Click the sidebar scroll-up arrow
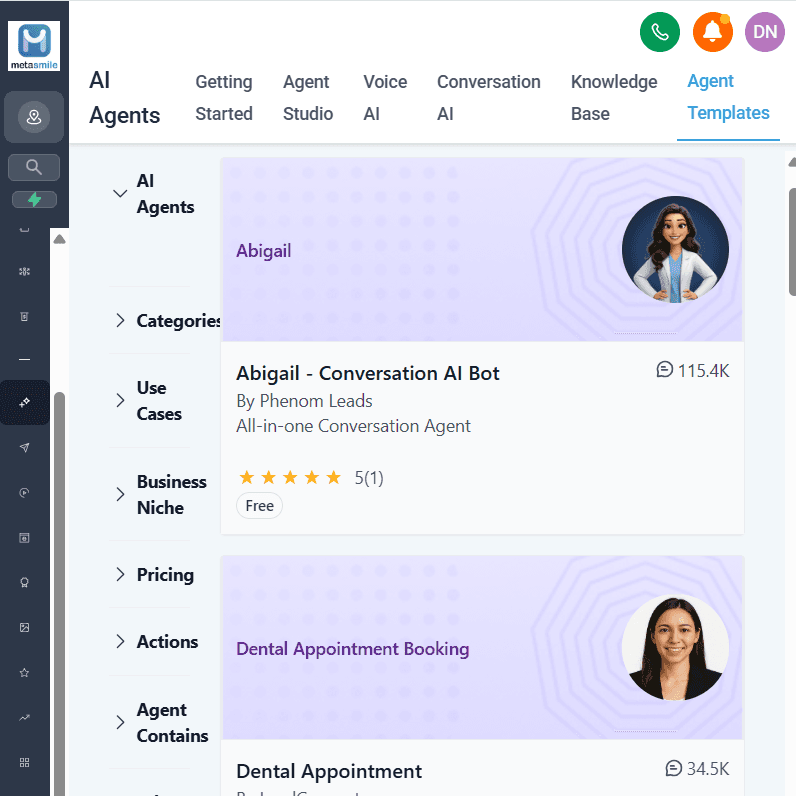 [x=59, y=239]
